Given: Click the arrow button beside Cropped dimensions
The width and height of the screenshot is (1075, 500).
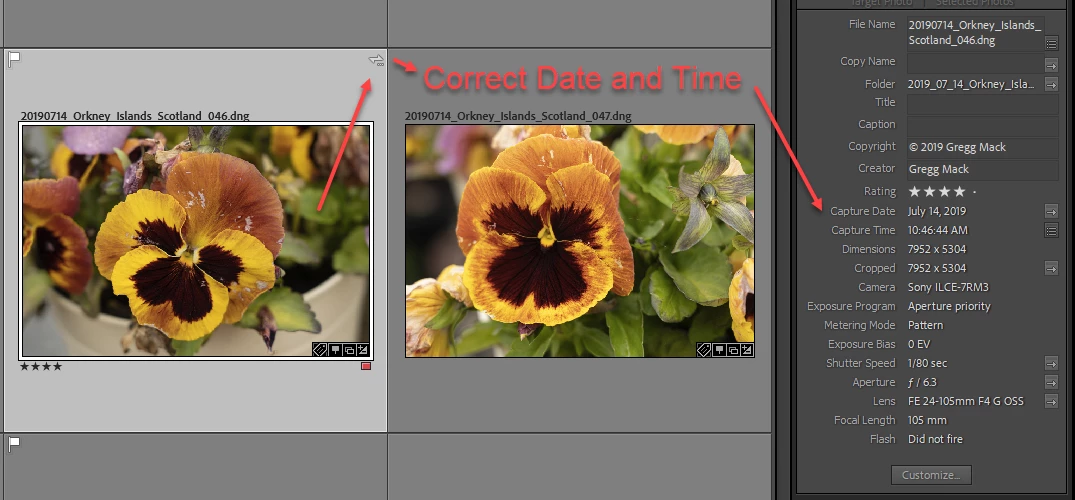Looking at the screenshot, I should 1051,268.
